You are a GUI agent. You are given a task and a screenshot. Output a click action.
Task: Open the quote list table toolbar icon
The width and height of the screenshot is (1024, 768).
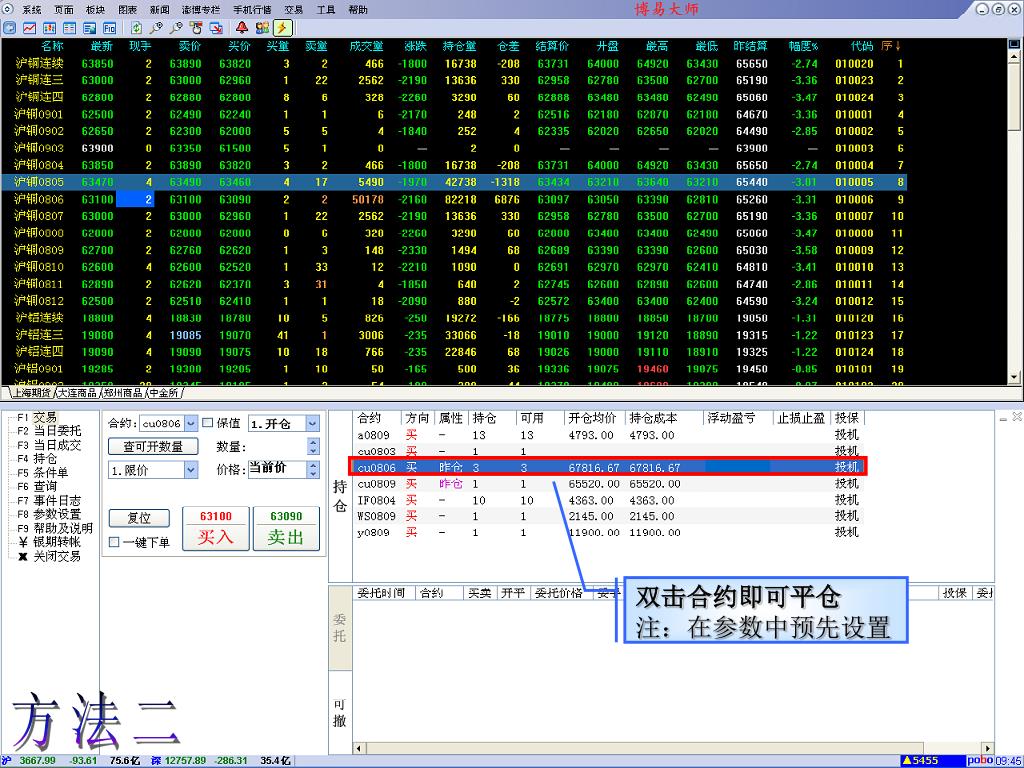[69, 28]
